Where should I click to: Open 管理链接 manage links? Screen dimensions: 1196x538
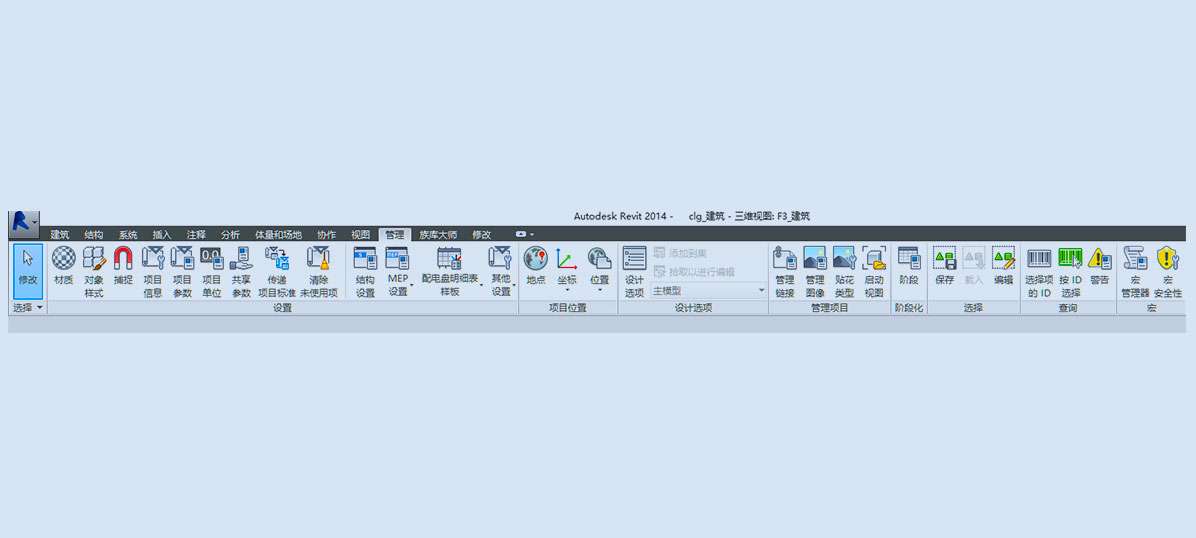tap(785, 272)
